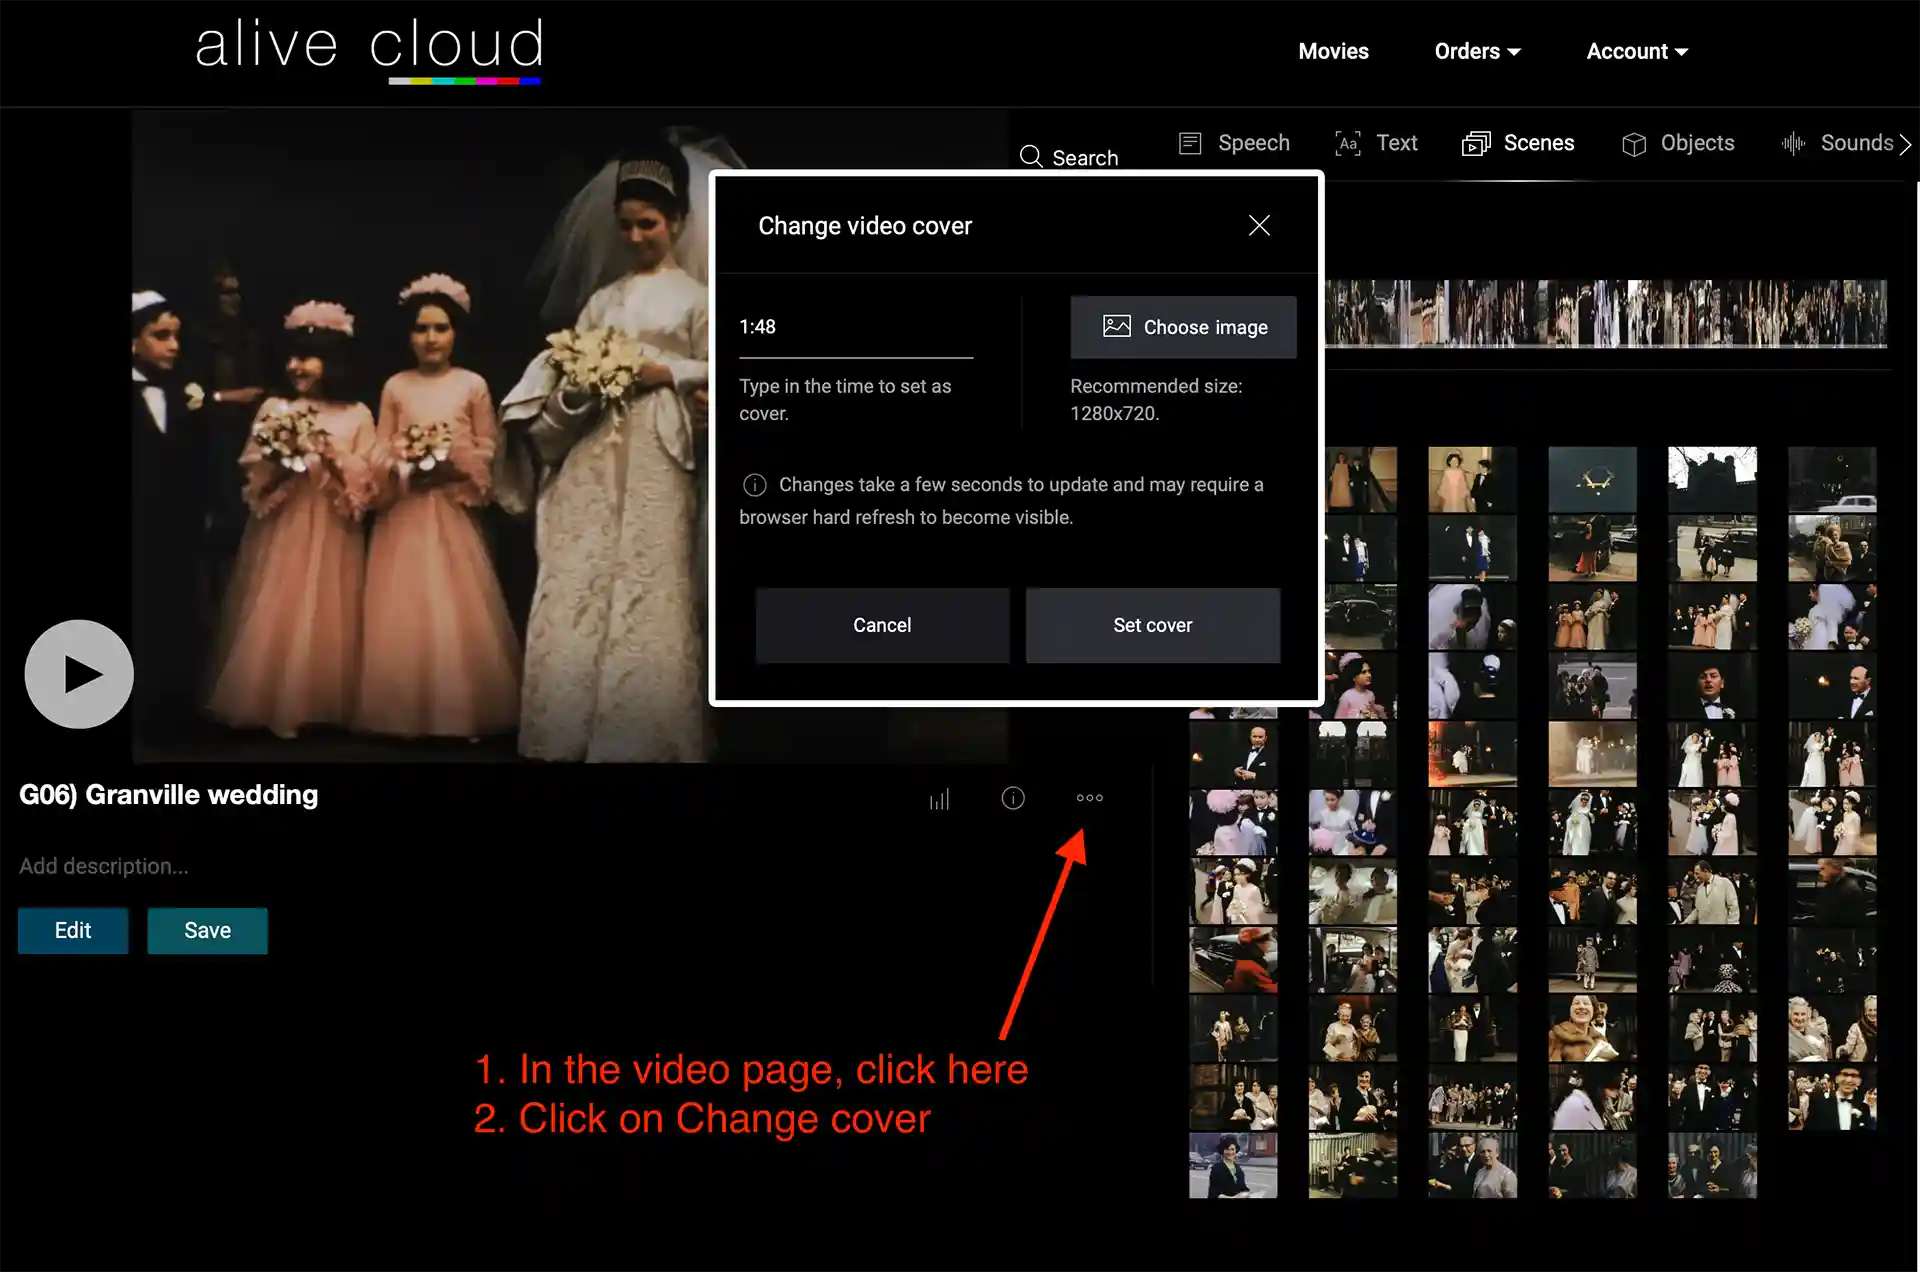Select the white car scene thumbnail top right
1920x1272 pixels.
tap(1832, 479)
